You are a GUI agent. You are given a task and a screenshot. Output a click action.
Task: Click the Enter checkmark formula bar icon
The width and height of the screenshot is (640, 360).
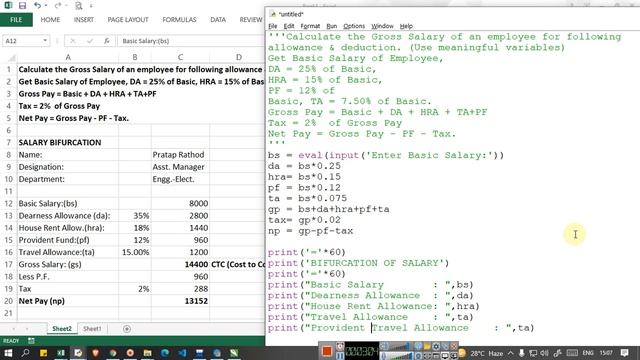point(90,41)
